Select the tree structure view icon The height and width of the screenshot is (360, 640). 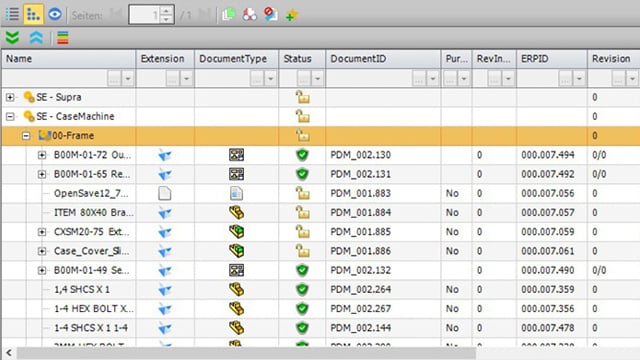(x=33, y=15)
